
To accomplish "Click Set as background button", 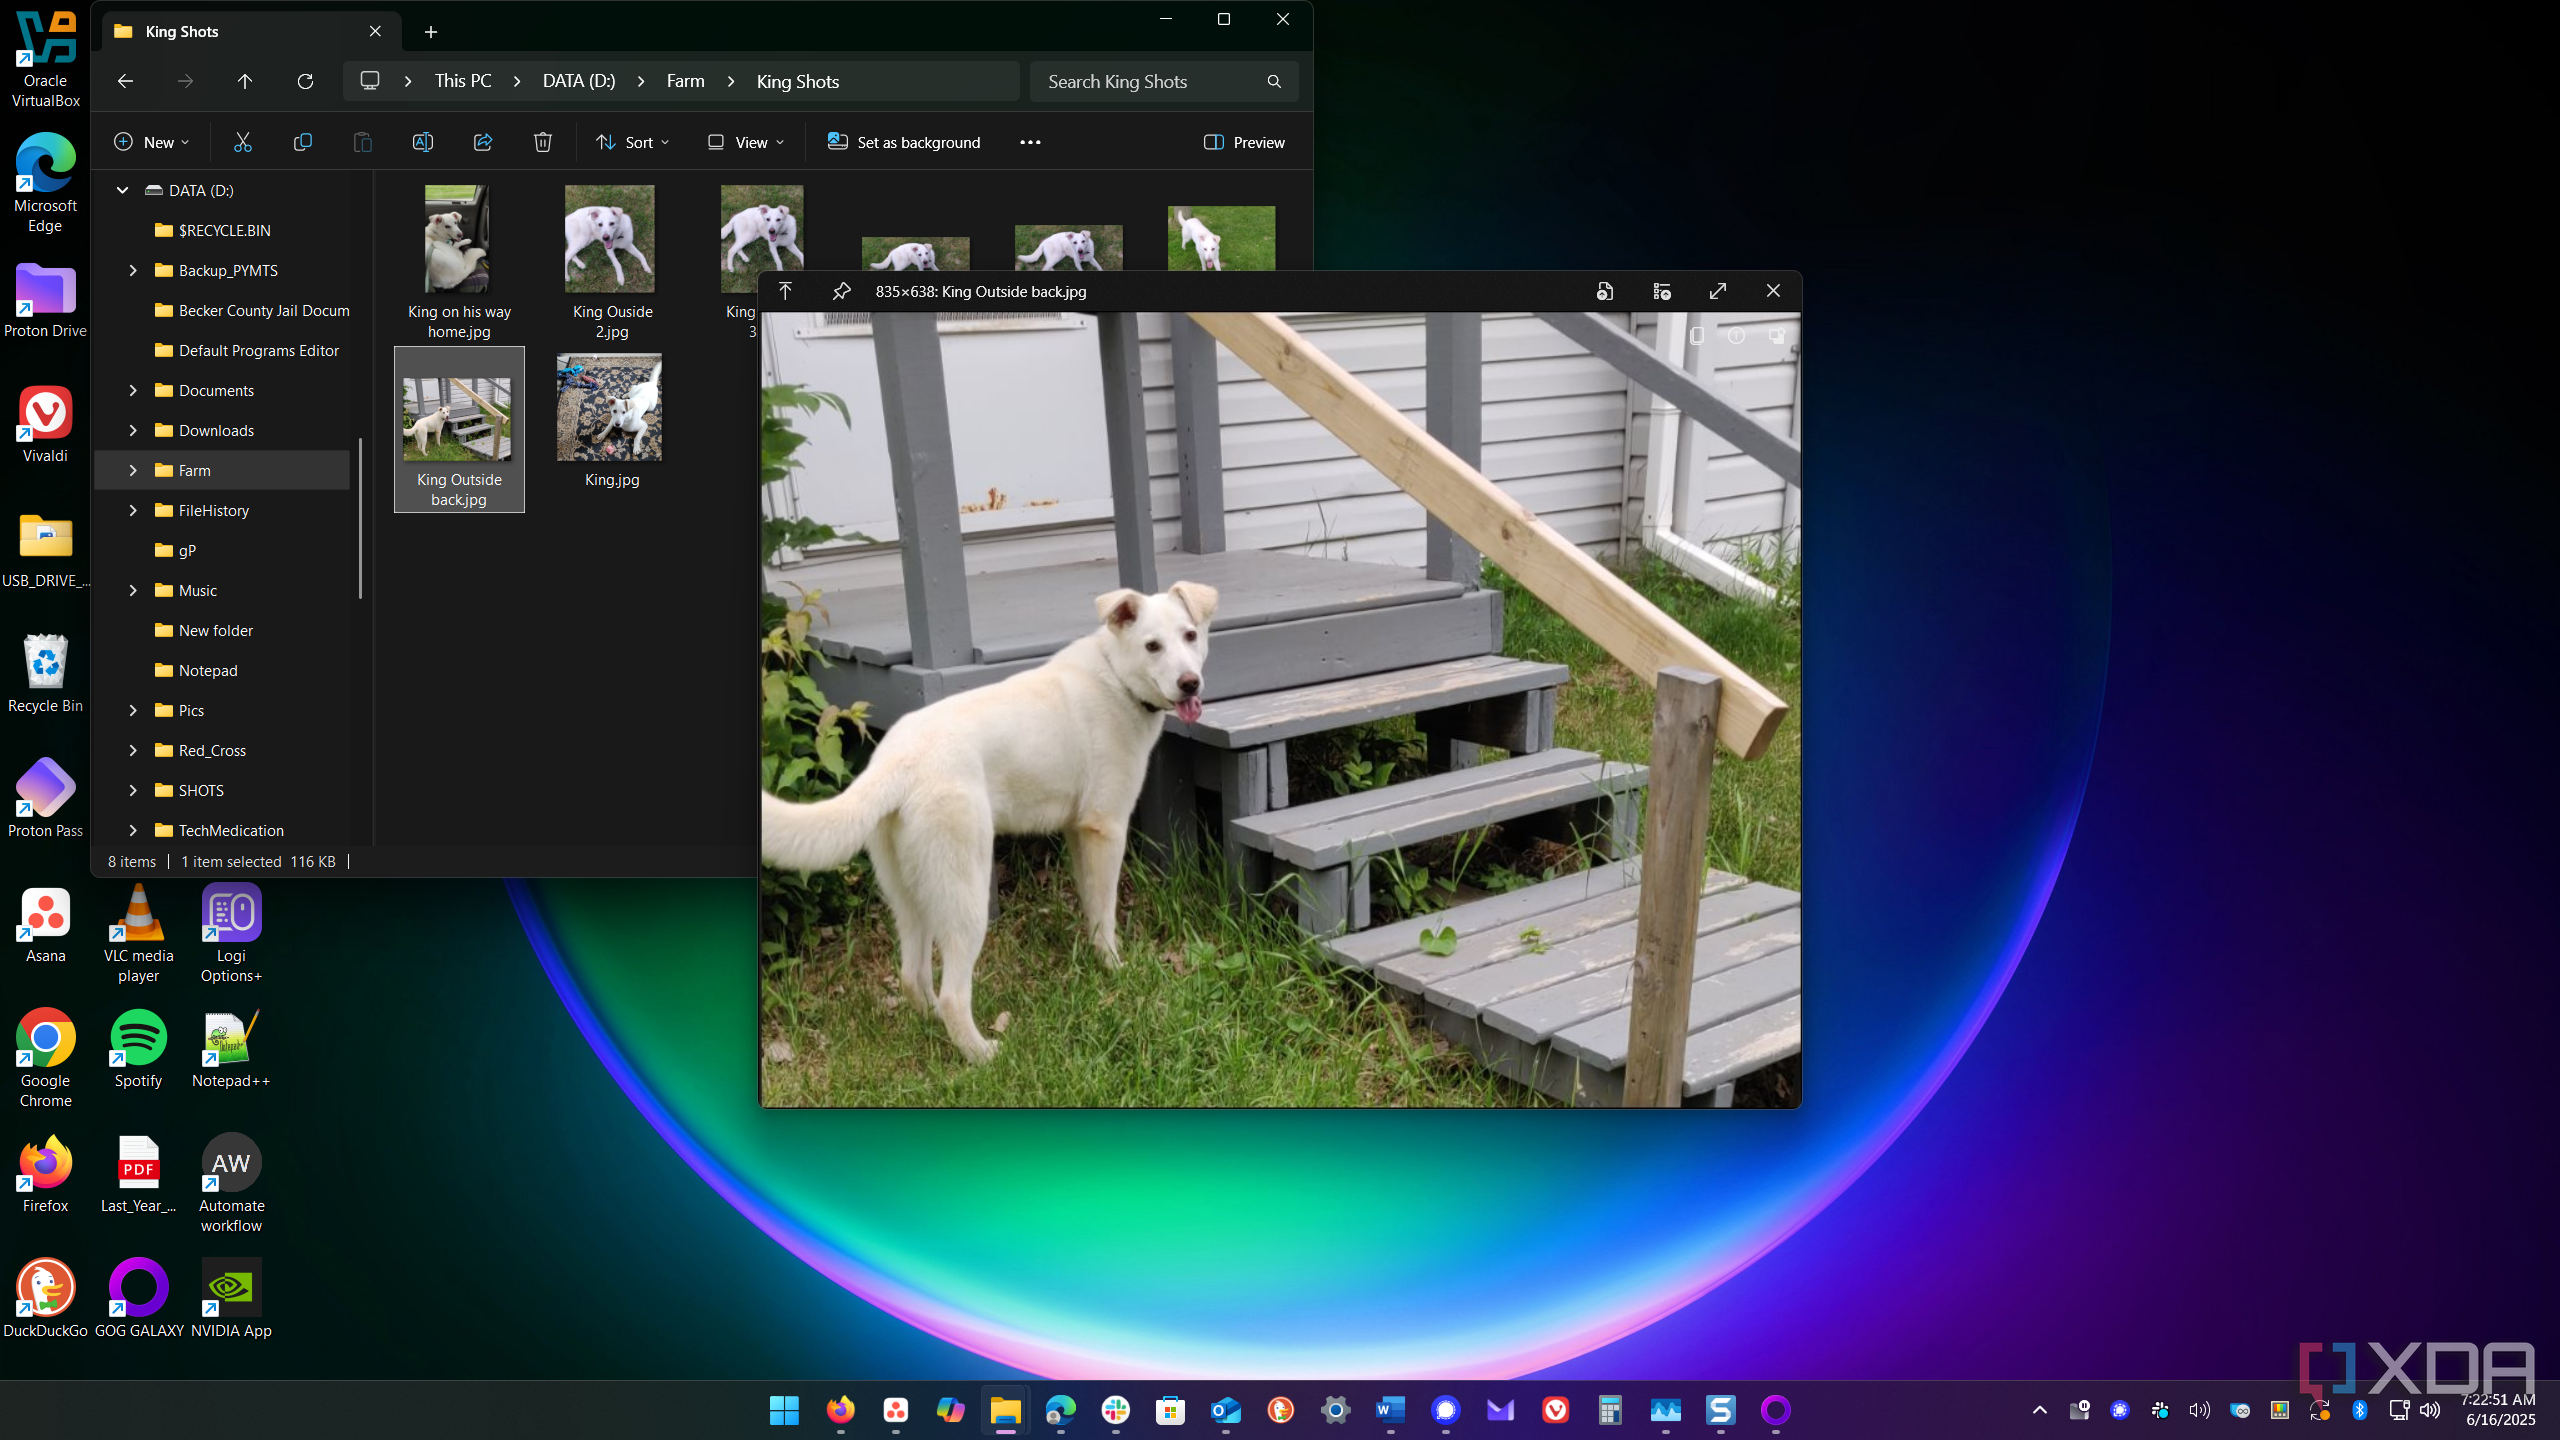I will [904, 142].
